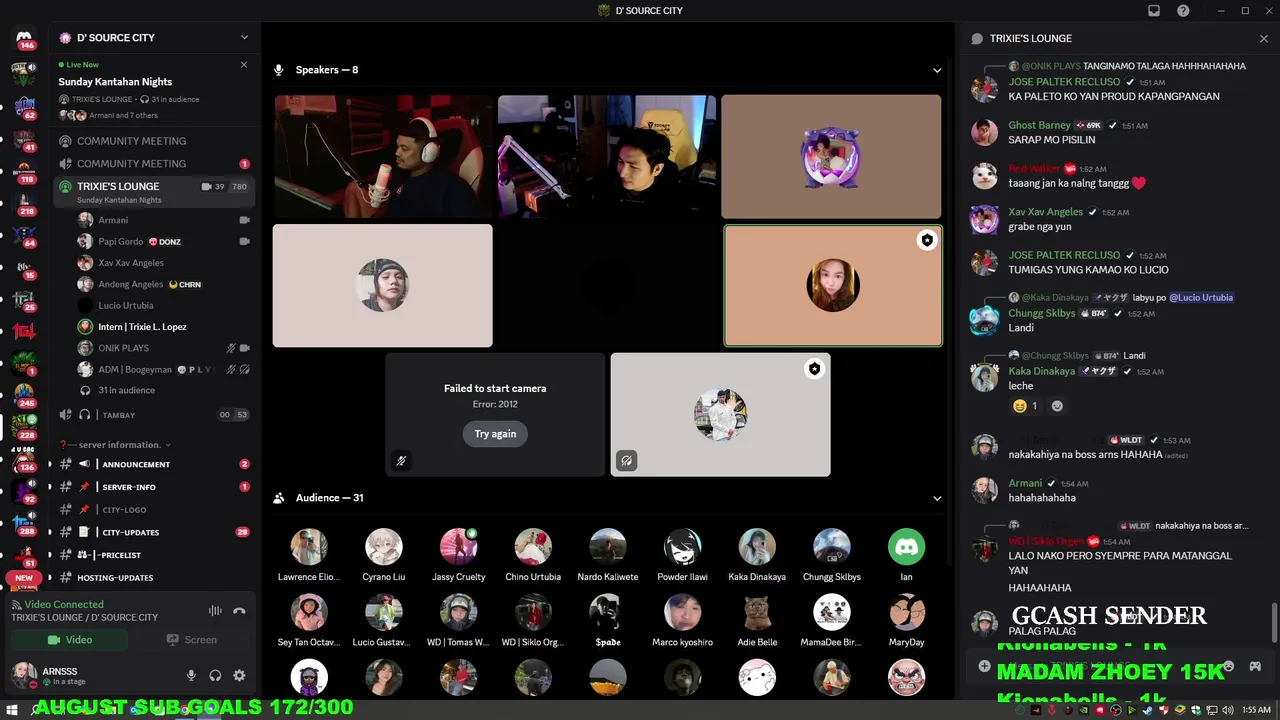
Task: Click @Lucio Urtubia mention in chat
Action: [x=1201, y=297]
